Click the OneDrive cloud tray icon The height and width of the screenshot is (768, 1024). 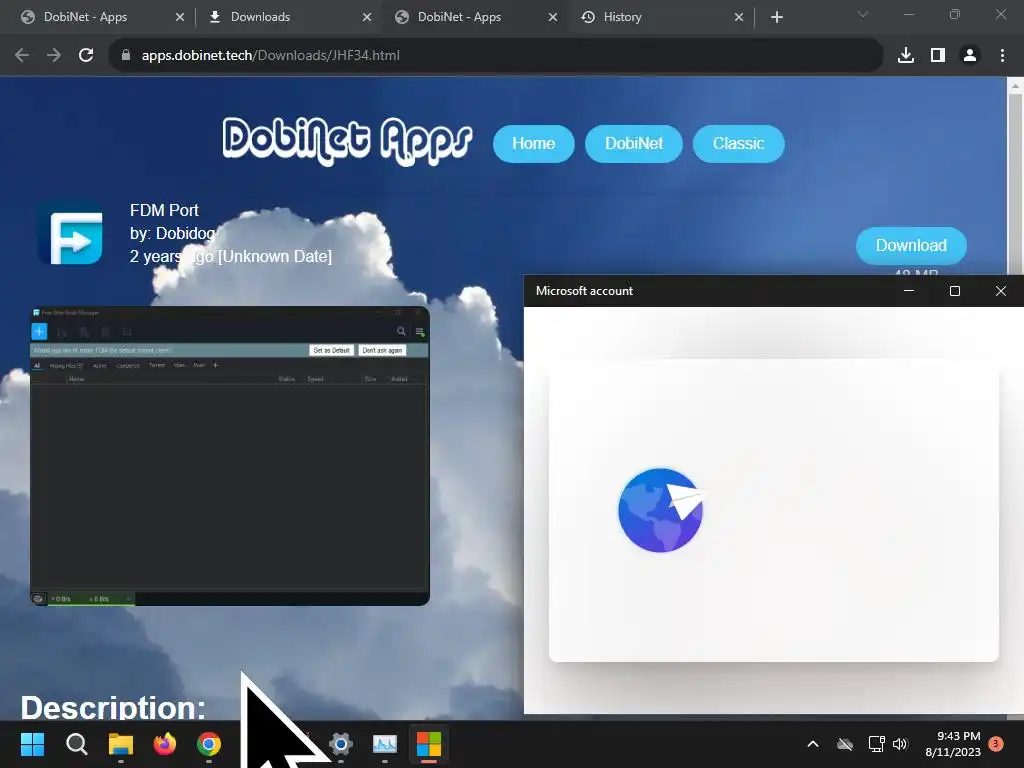click(x=845, y=744)
